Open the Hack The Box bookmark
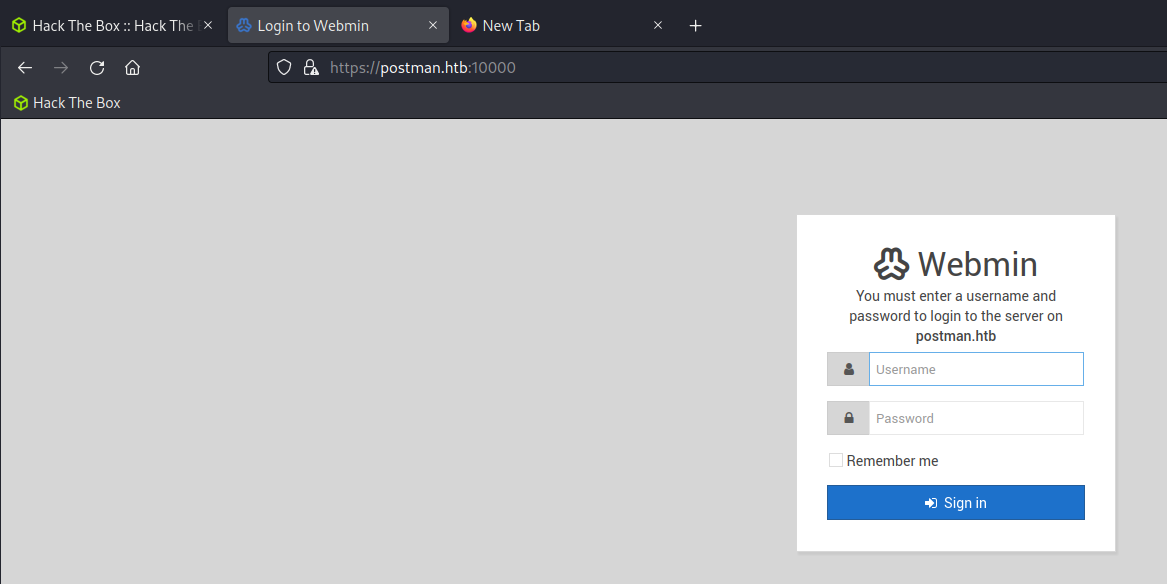 point(67,103)
